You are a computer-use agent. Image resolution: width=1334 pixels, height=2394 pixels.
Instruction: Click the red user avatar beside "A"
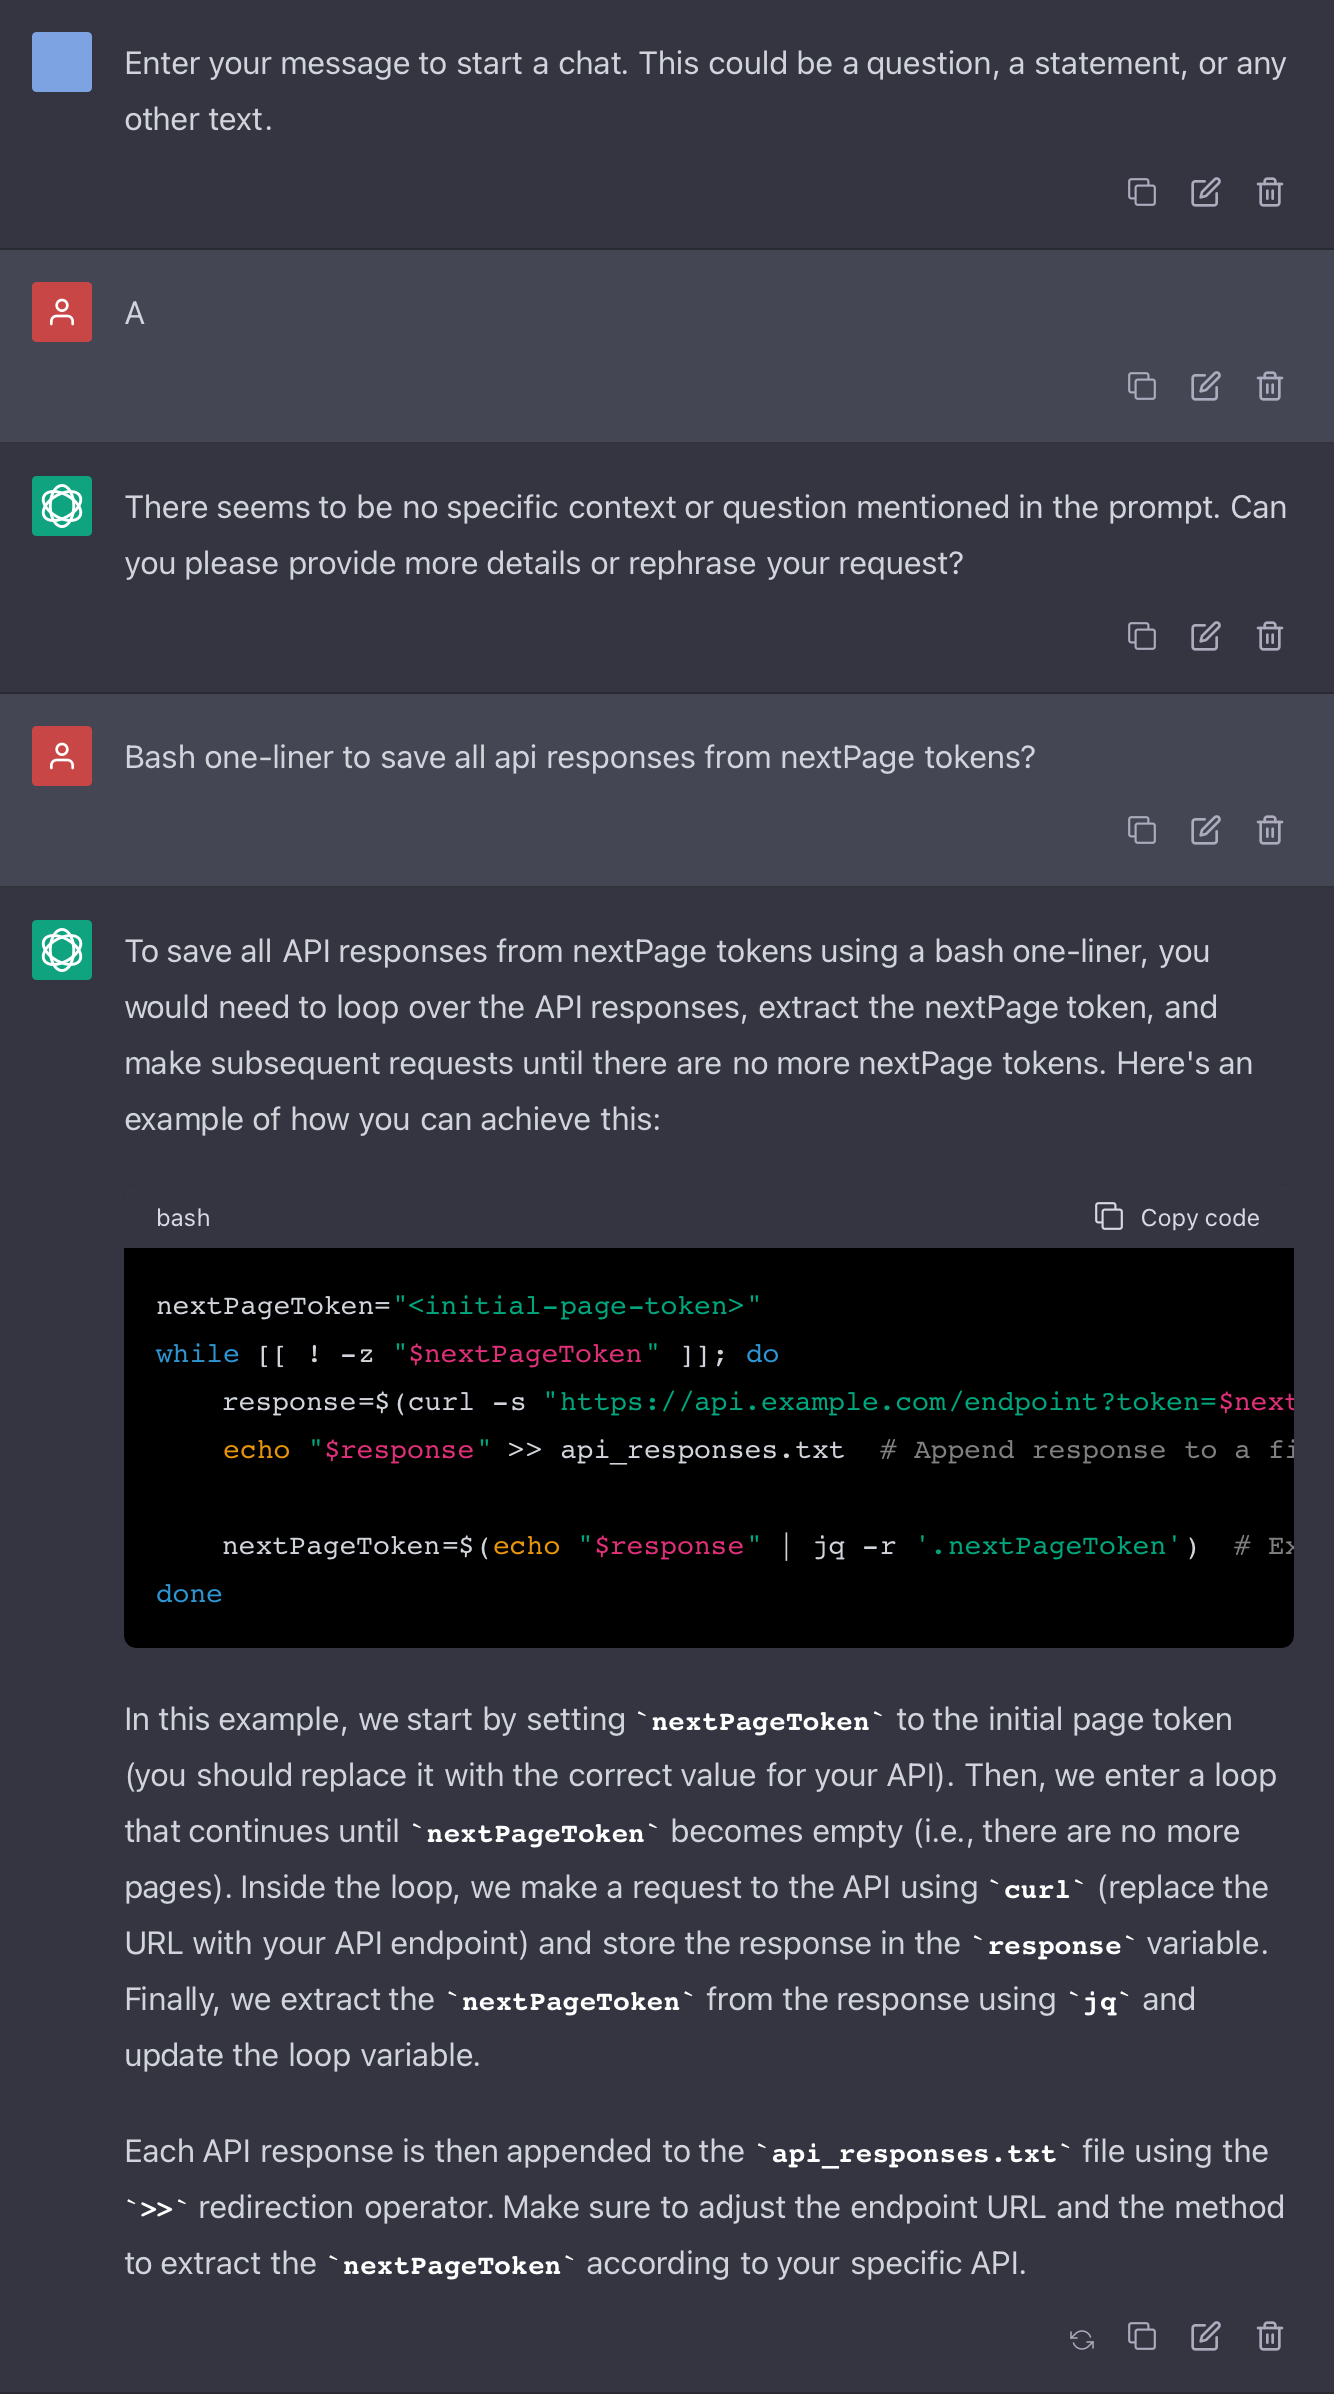tap(62, 312)
